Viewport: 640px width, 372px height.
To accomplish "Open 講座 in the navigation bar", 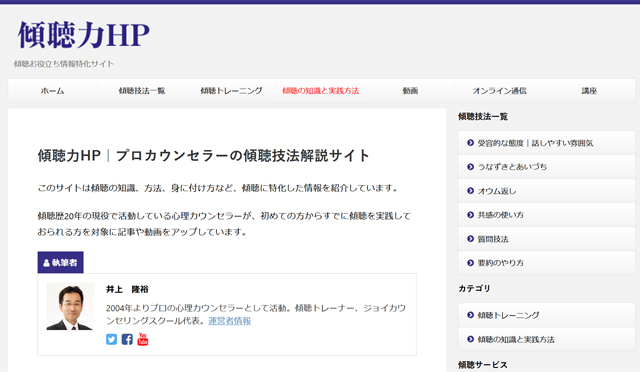I will coord(589,91).
